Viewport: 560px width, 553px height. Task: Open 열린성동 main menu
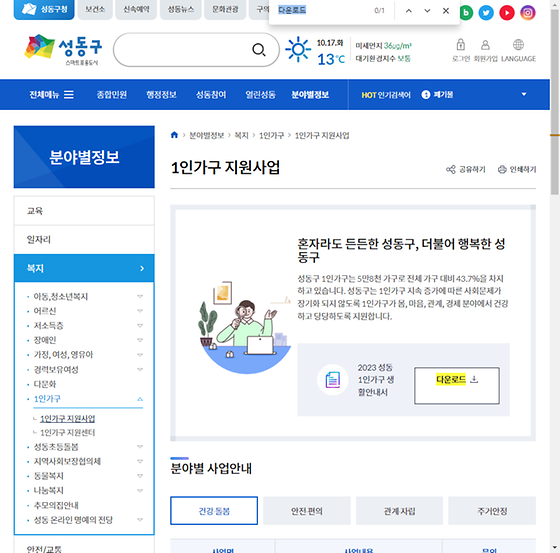tap(260, 95)
